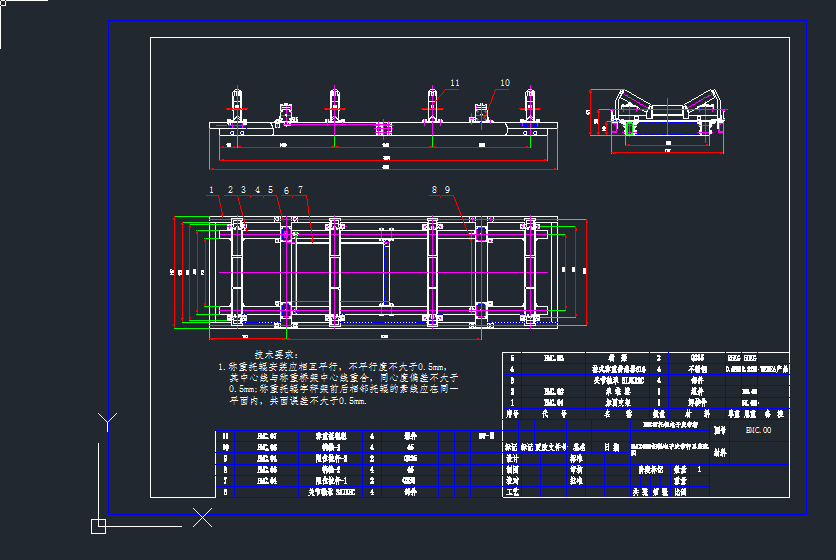The height and width of the screenshot is (560, 836).
Task: Select parts list row number 11
Action: tap(225, 436)
